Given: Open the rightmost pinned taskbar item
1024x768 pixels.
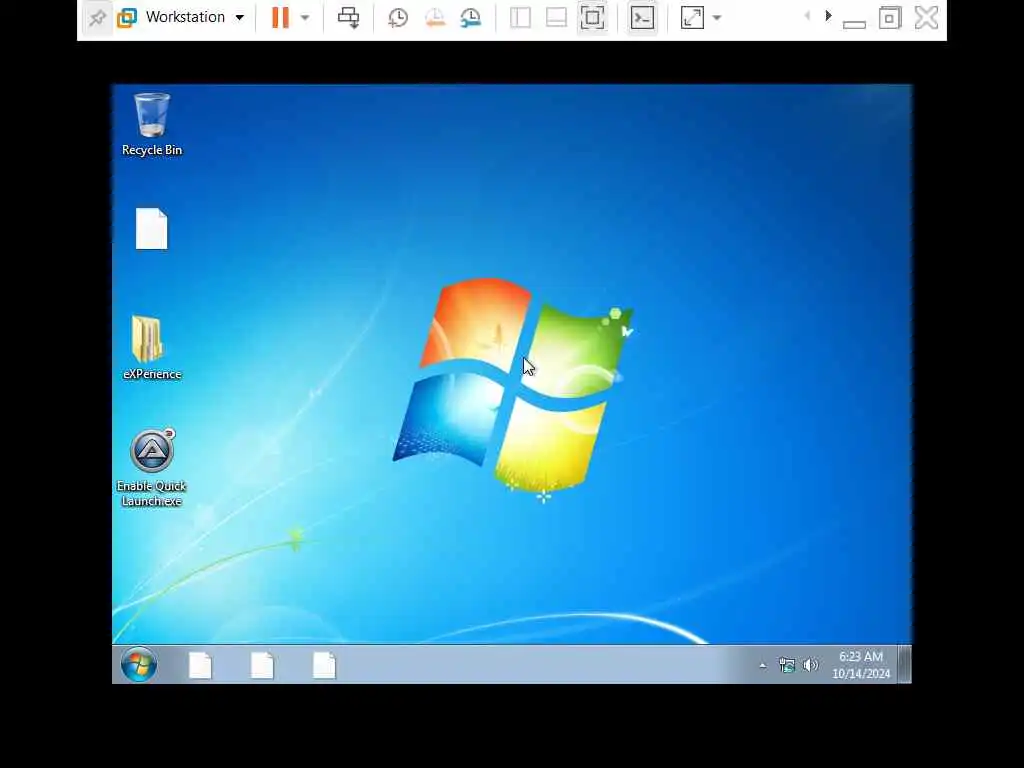Looking at the screenshot, I should point(324,665).
